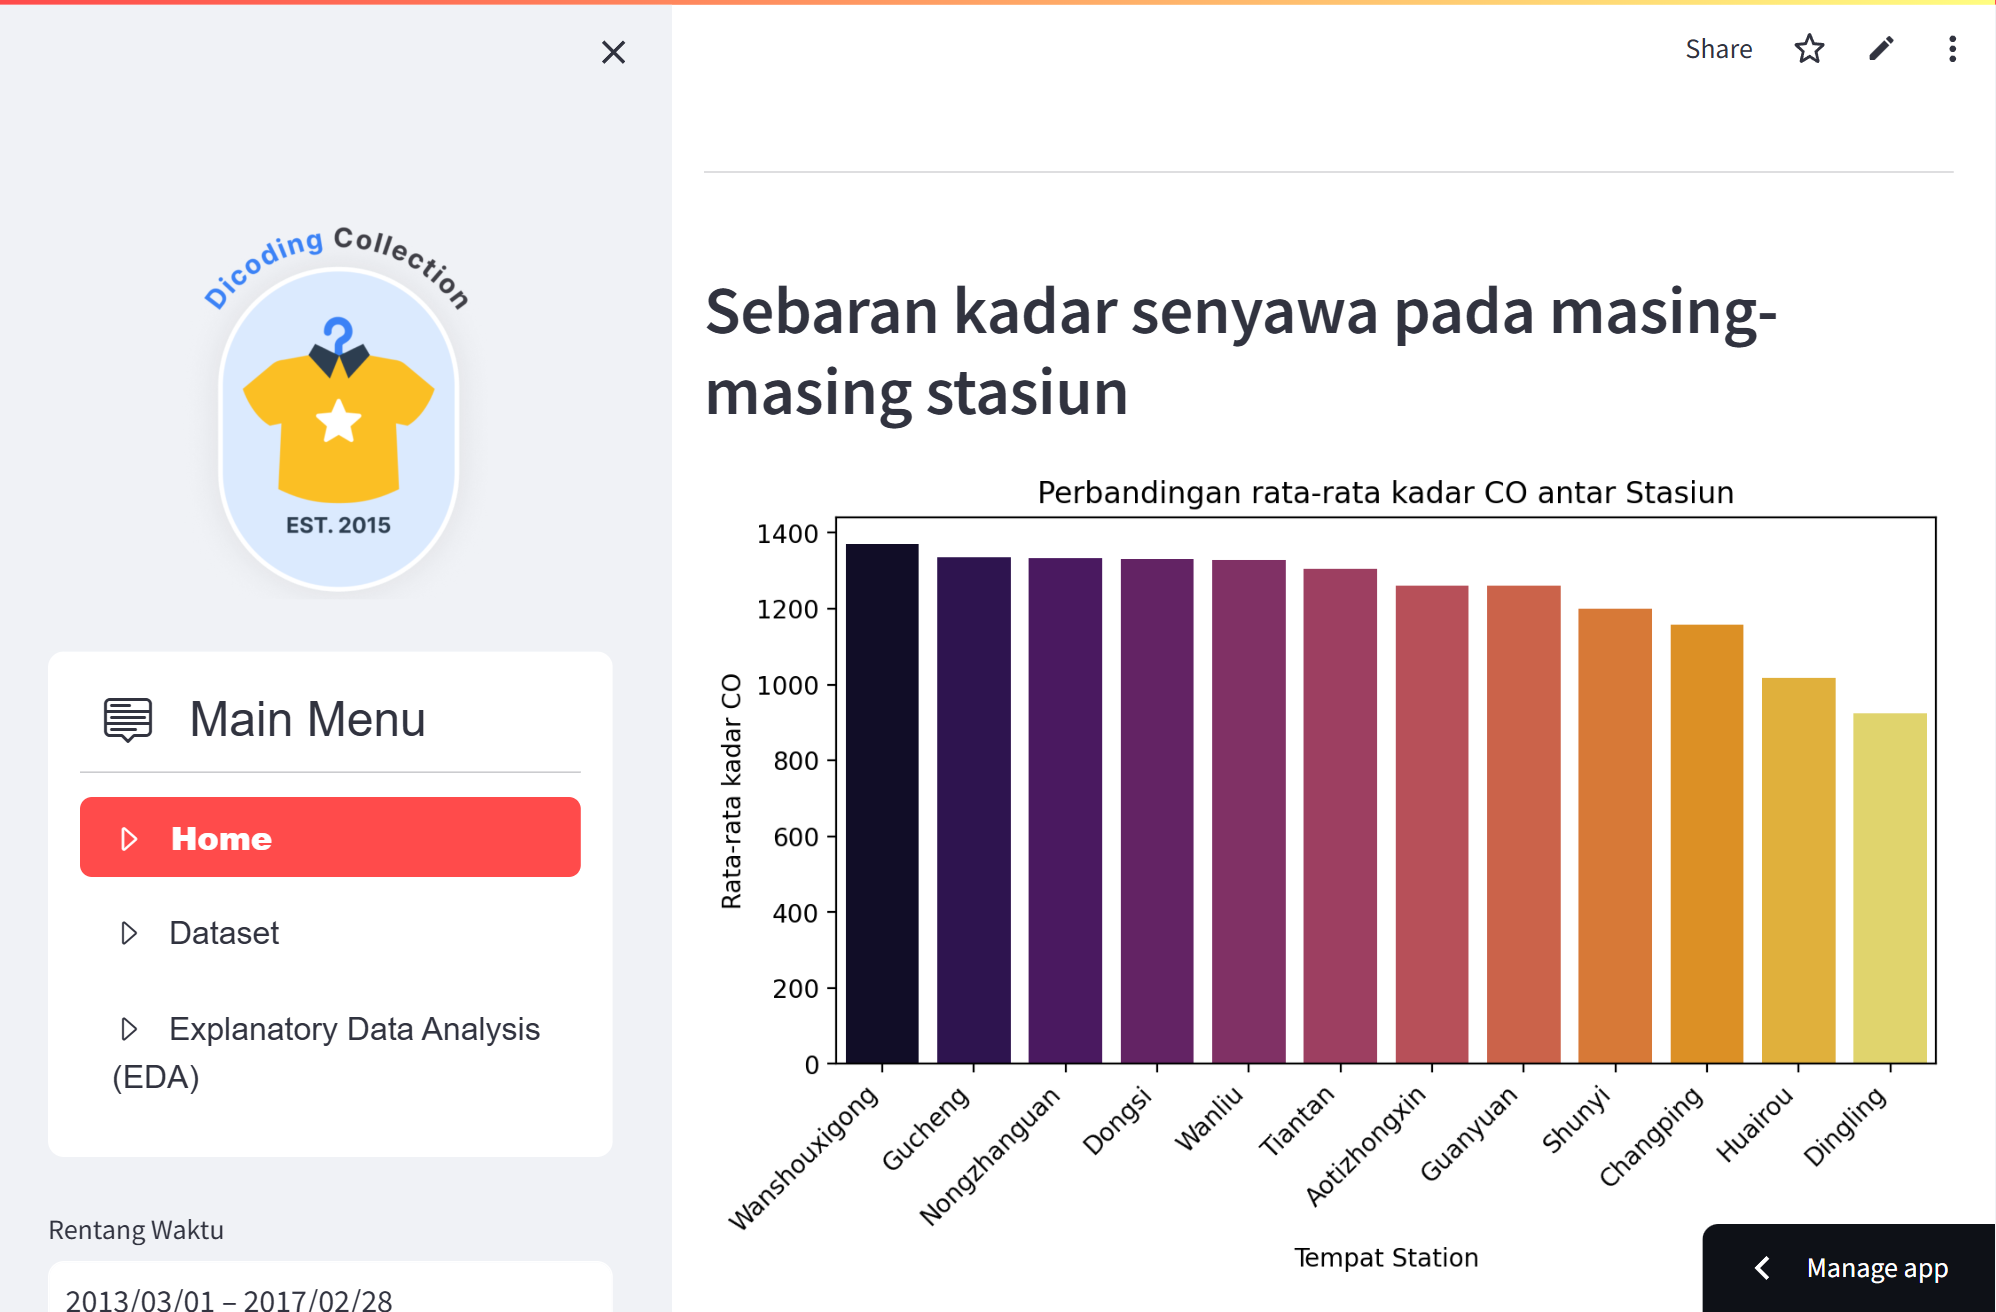
Task: Click the back chevron on Manage app
Action: [x=1762, y=1267]
